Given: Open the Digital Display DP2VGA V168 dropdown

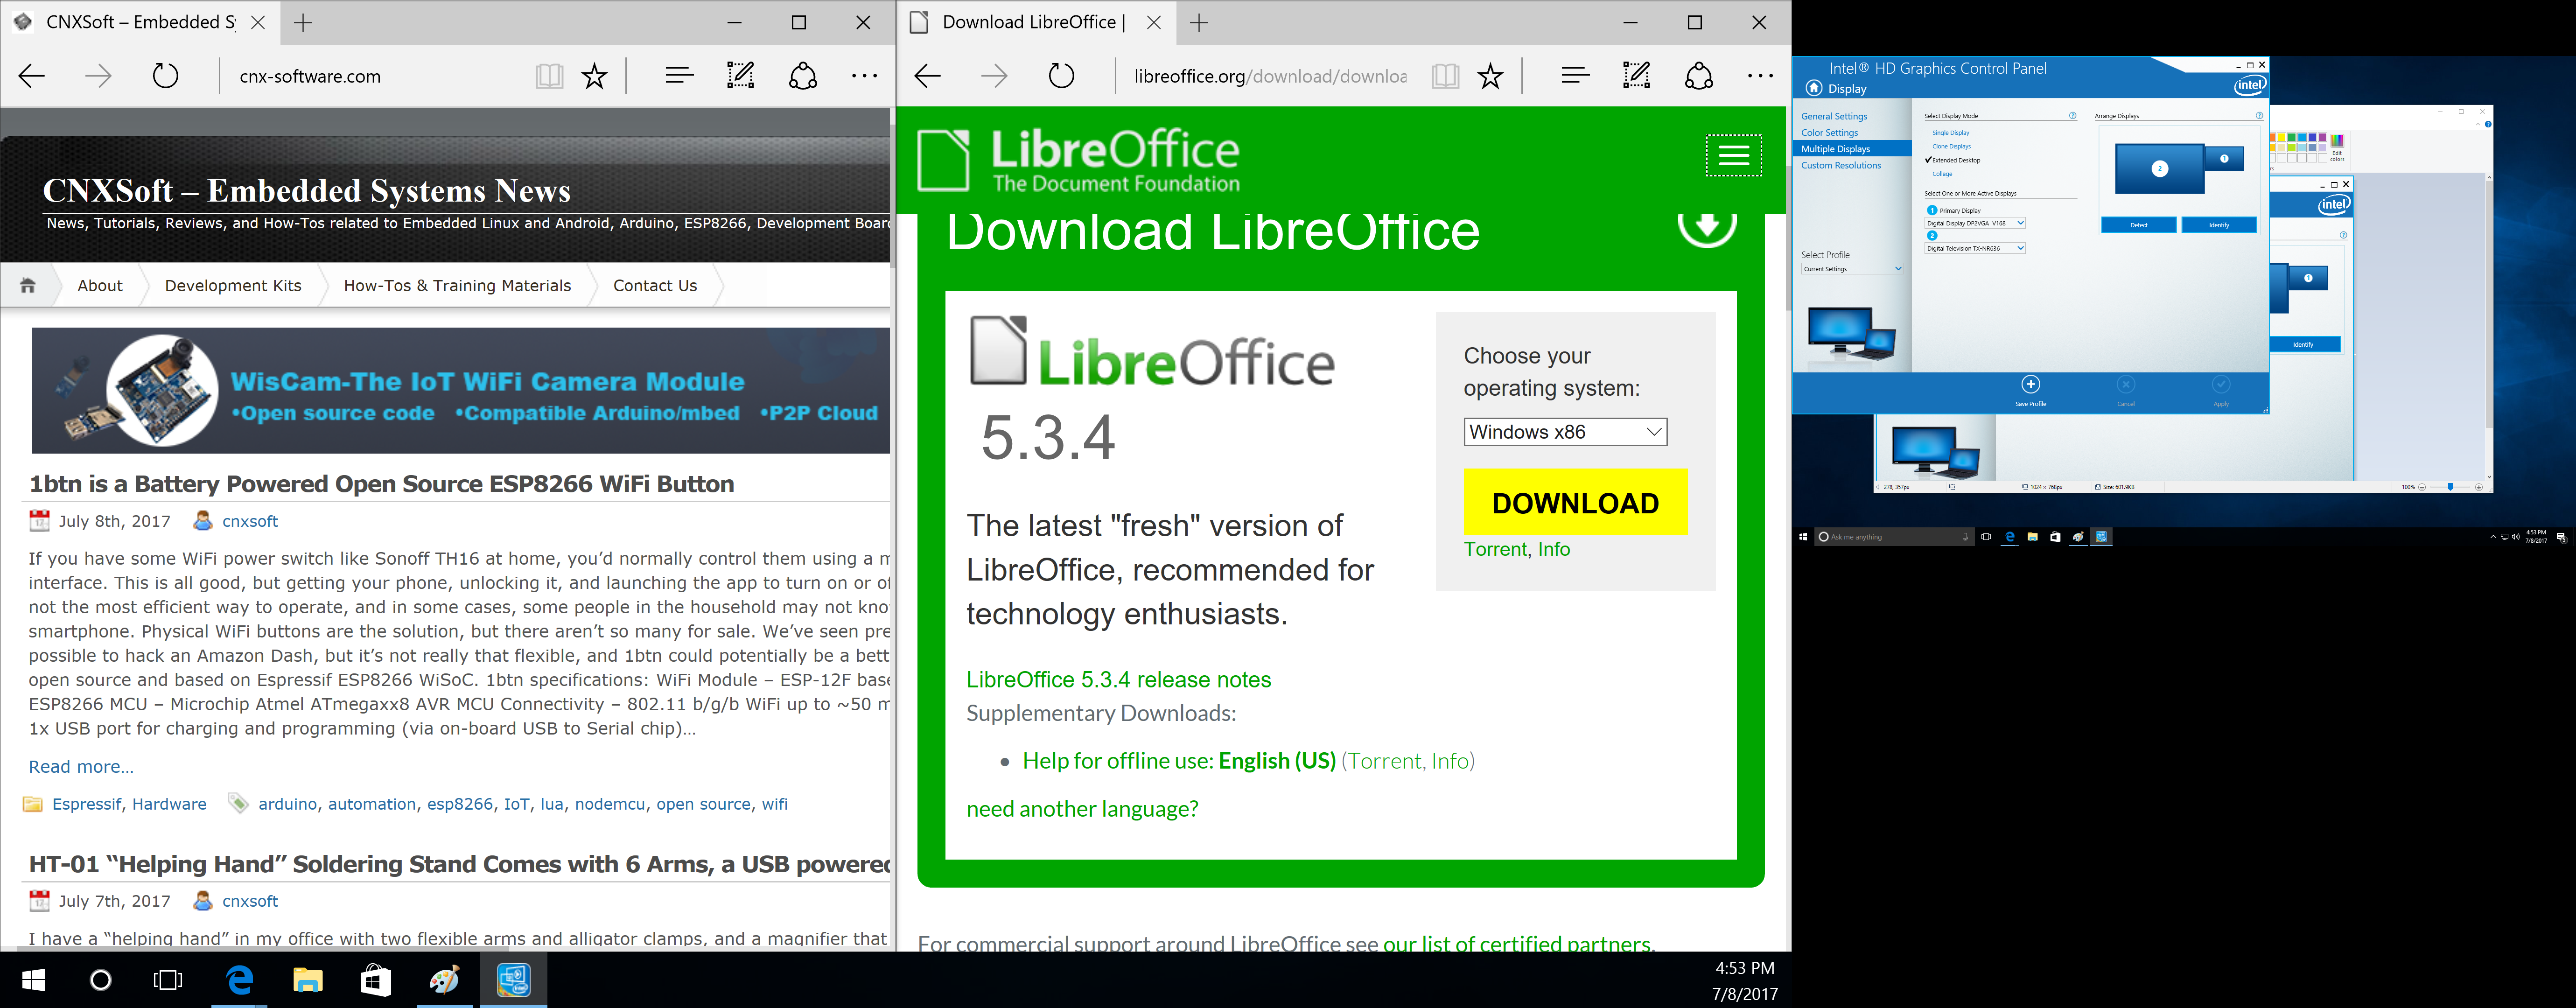Looking at the screenshot, I should coord(1975,223).
